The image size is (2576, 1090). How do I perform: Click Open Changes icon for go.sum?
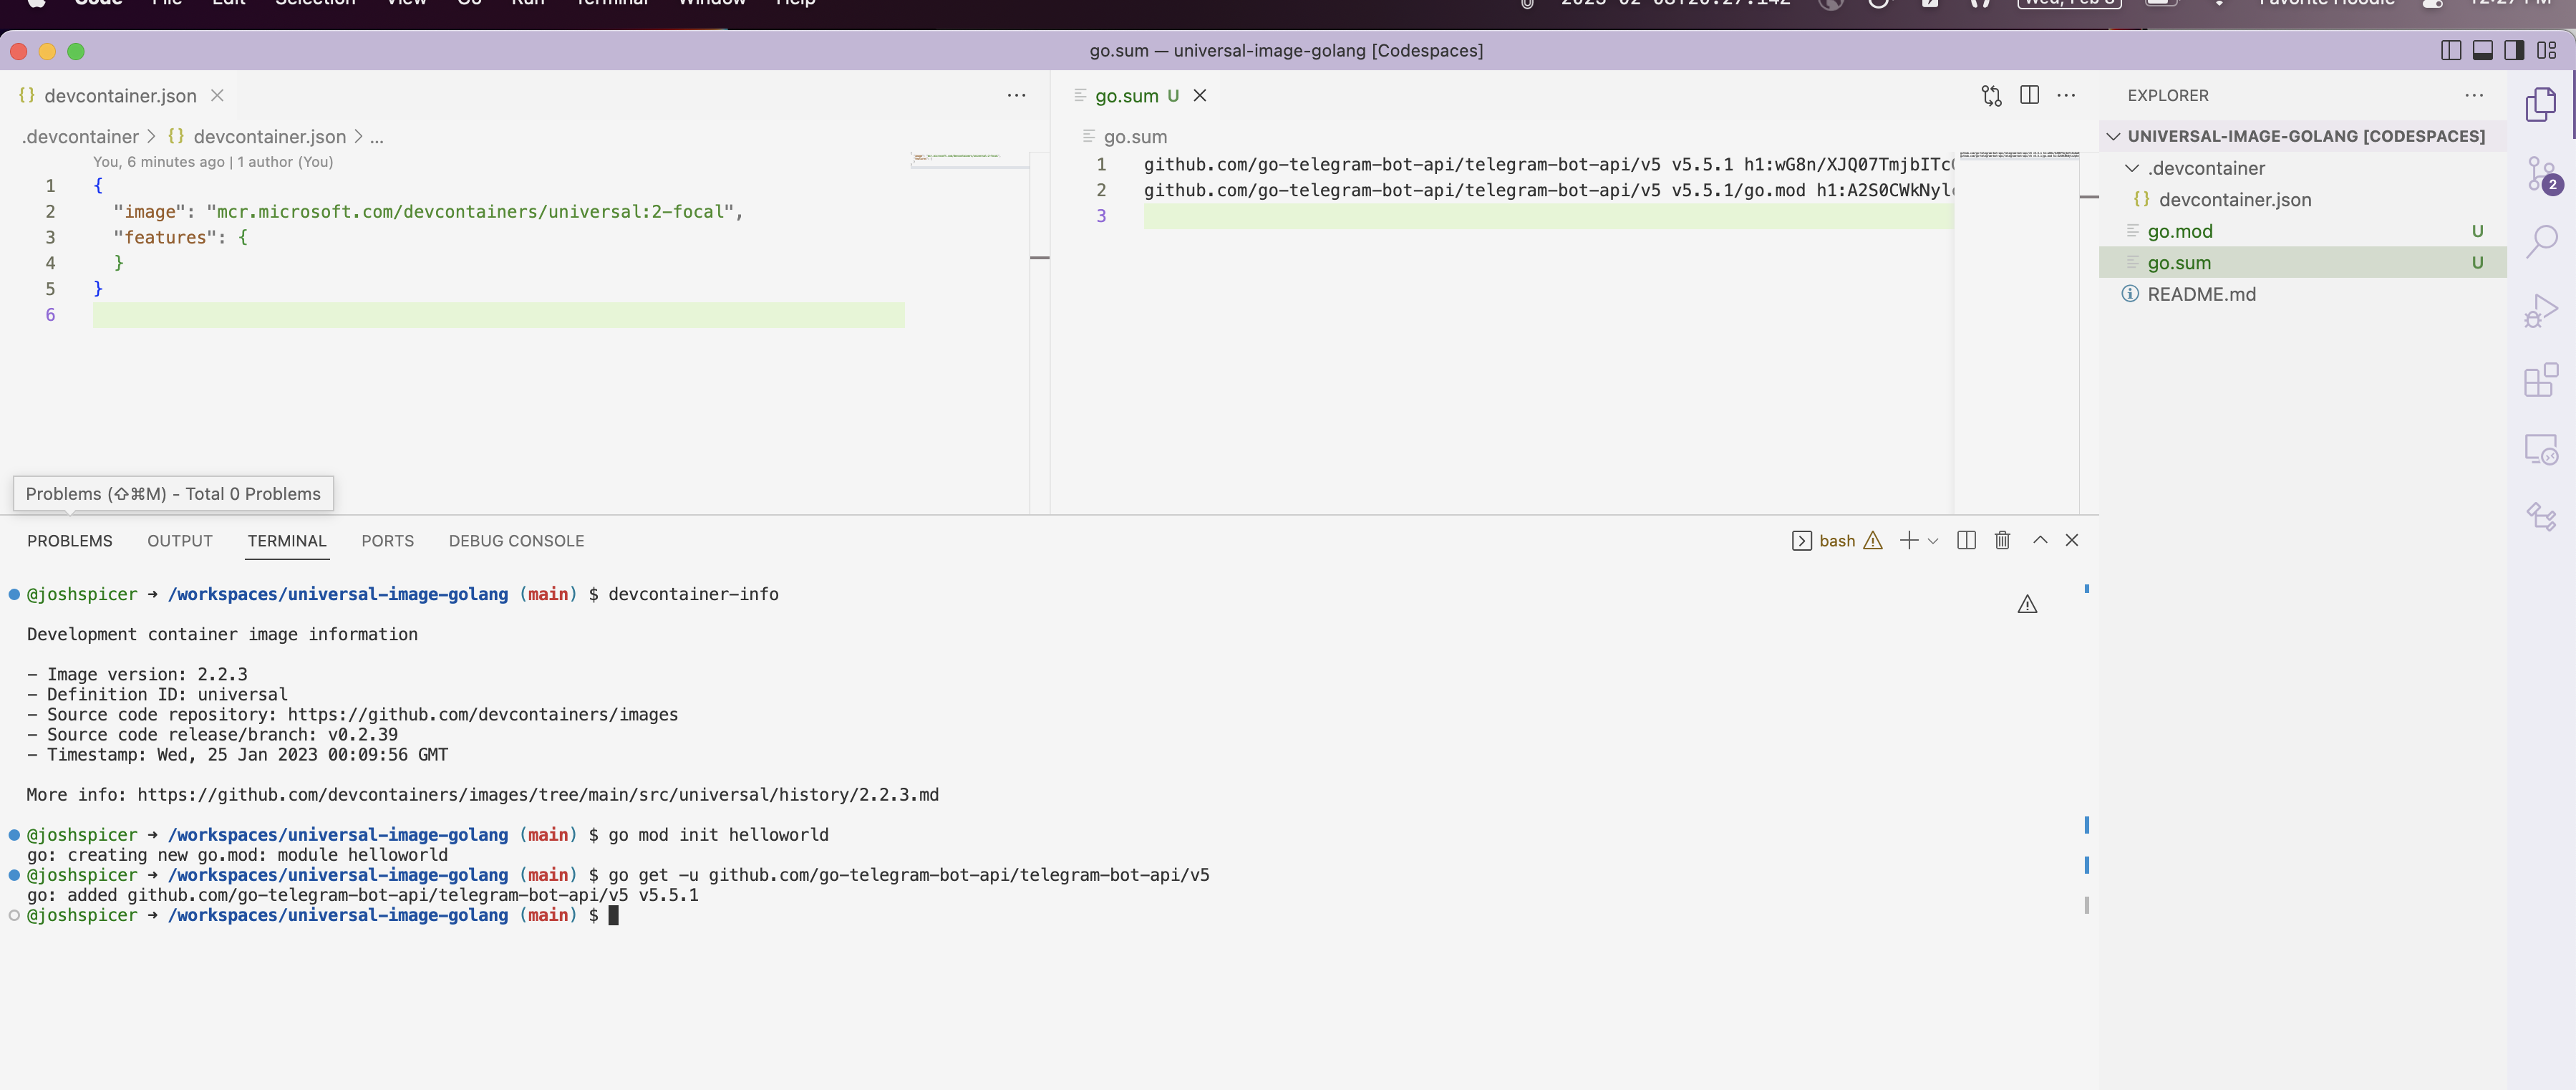click(1991, 95)
